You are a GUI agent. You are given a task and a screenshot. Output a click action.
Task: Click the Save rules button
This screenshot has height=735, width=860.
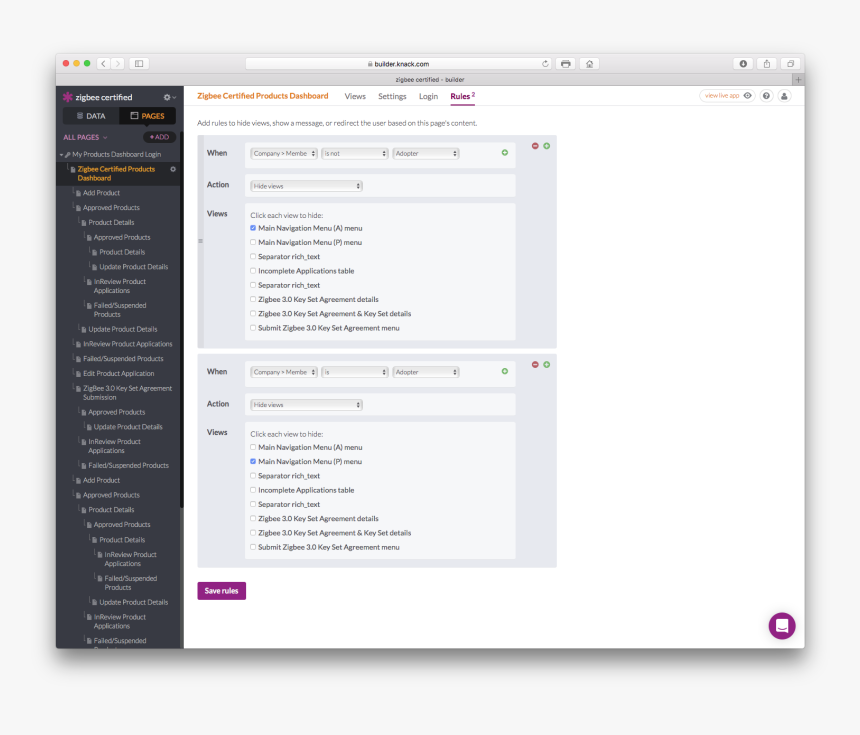pos(222,591)
